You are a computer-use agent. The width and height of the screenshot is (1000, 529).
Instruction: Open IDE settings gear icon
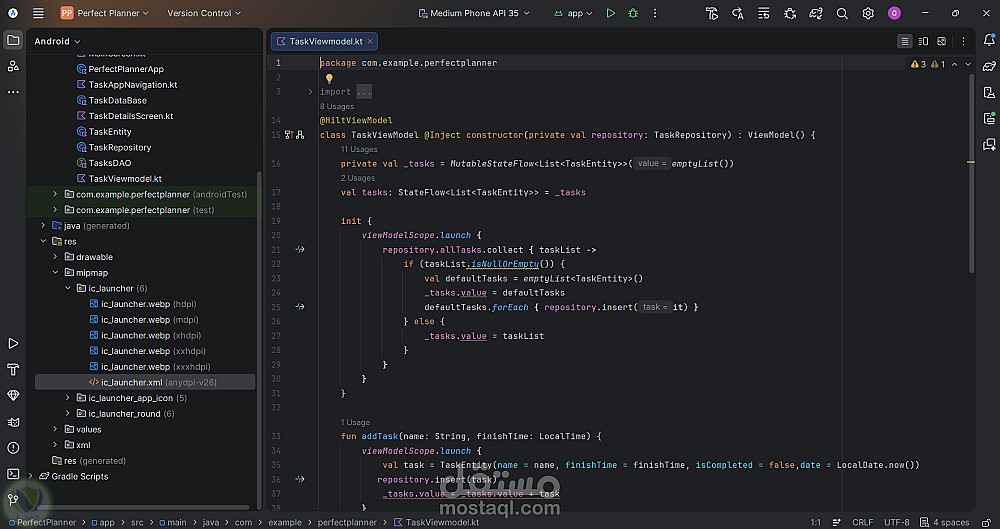(x=868, y=13)
